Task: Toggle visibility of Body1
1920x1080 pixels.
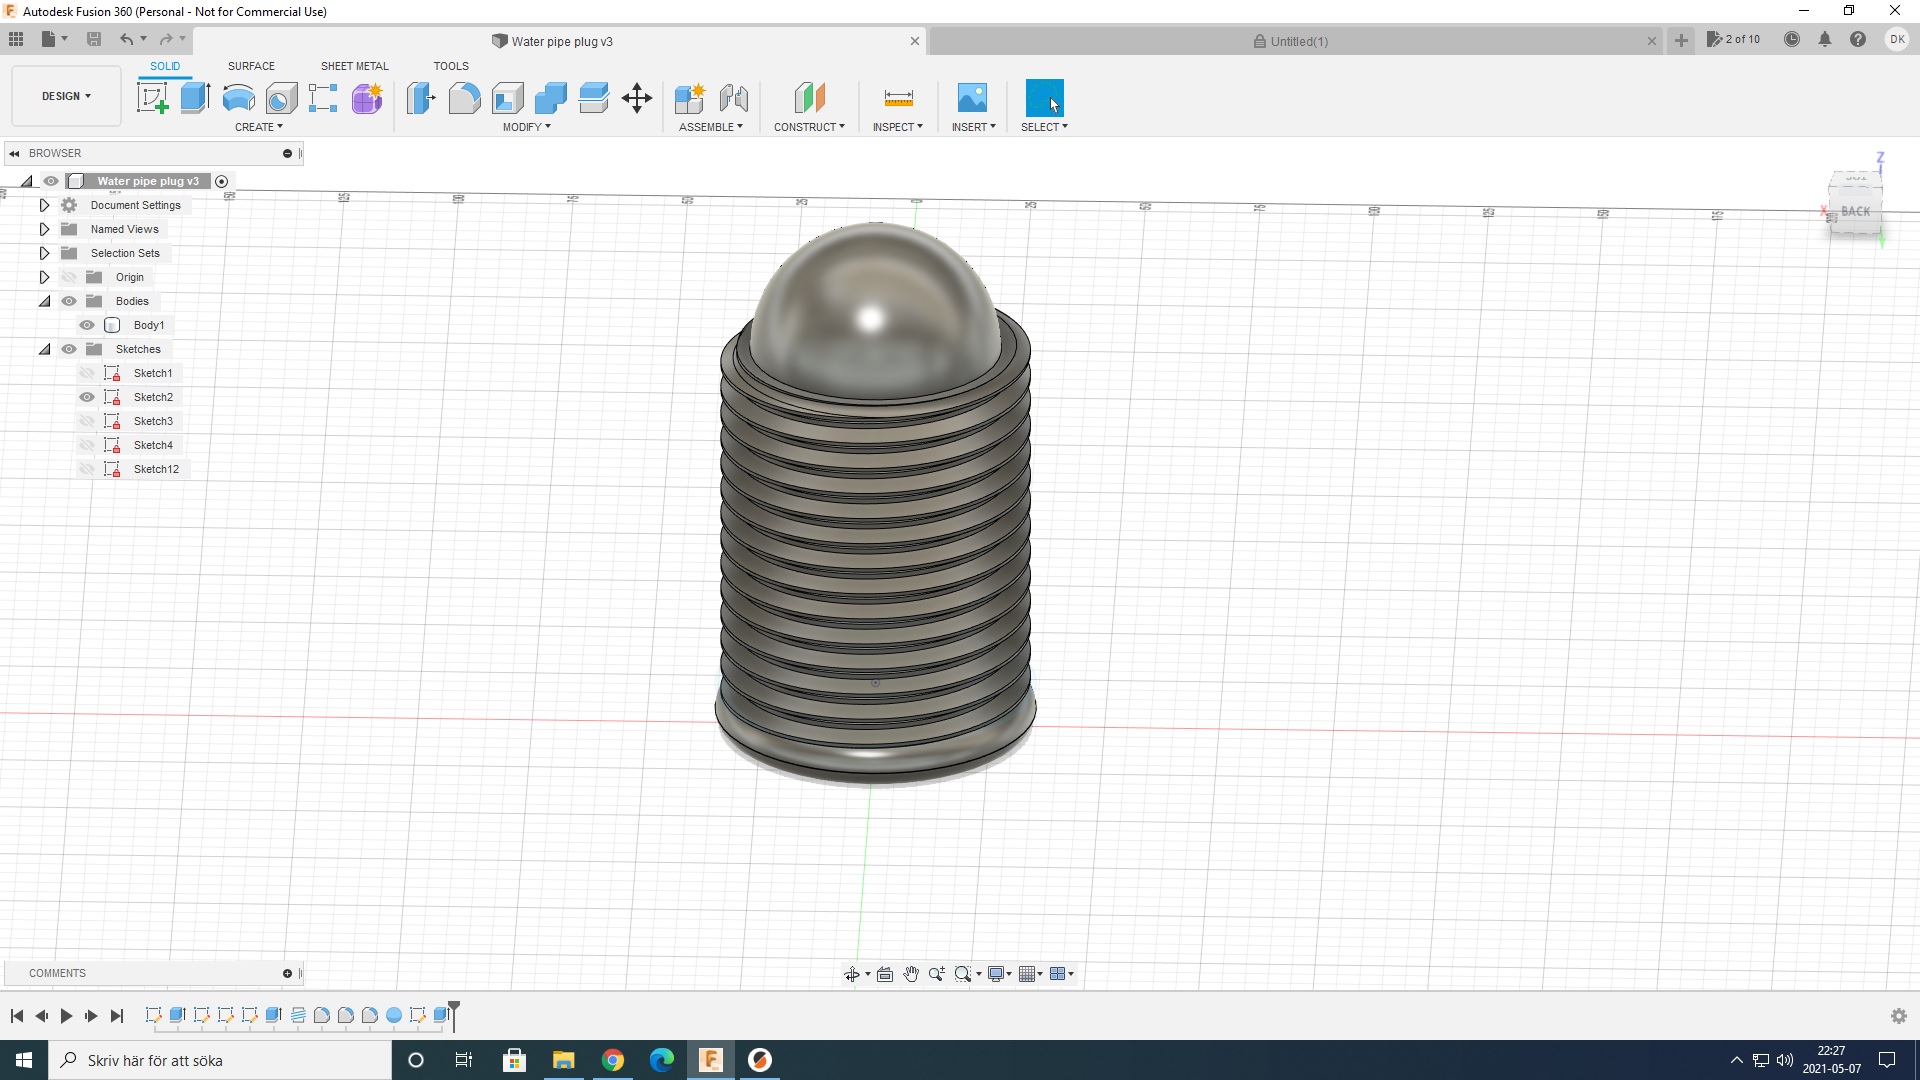Action: click(x=87, y=325)
